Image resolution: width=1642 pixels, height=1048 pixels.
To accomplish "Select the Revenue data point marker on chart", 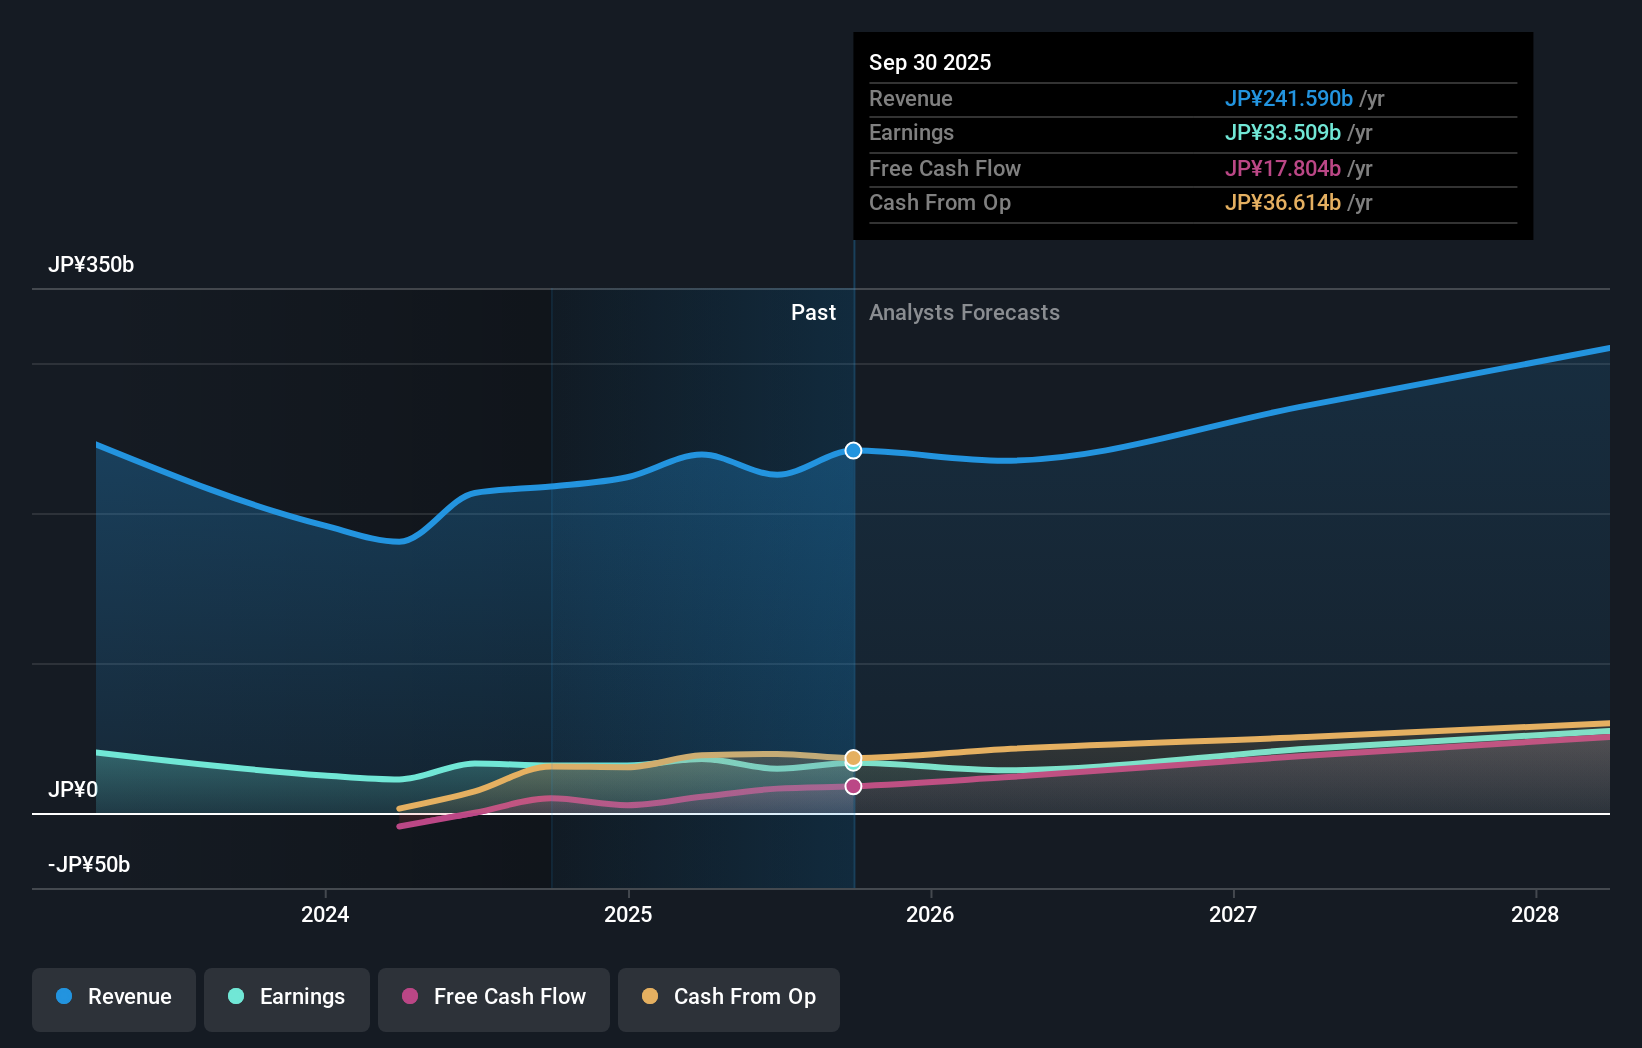I will click(x=853, y=450).
